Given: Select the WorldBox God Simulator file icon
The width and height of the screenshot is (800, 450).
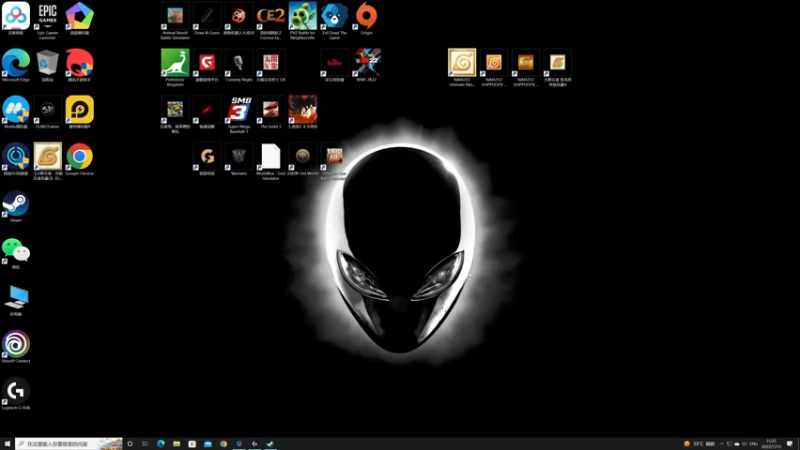Looking at the screenshot, I should [270, 161].
